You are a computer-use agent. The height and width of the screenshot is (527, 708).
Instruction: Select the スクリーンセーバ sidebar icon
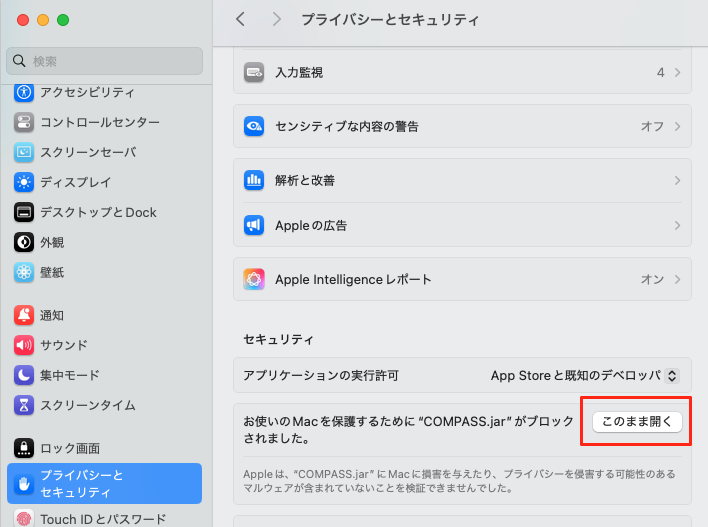24,152
